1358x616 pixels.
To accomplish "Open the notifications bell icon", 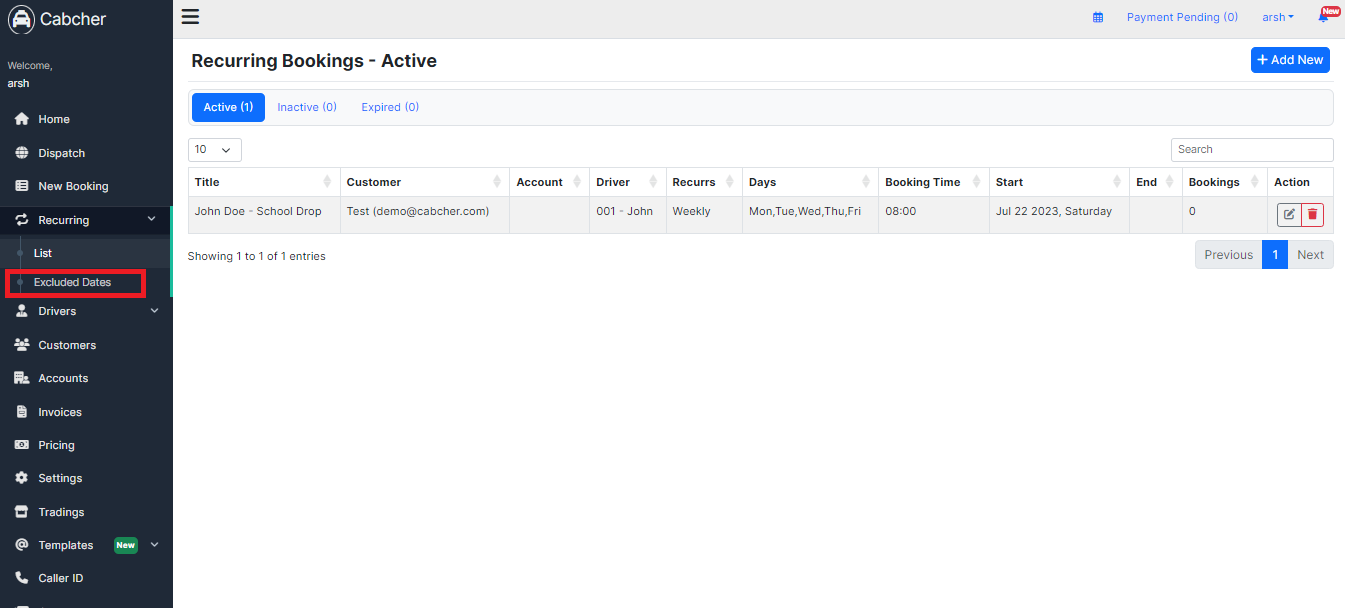I will point(1323,17).
